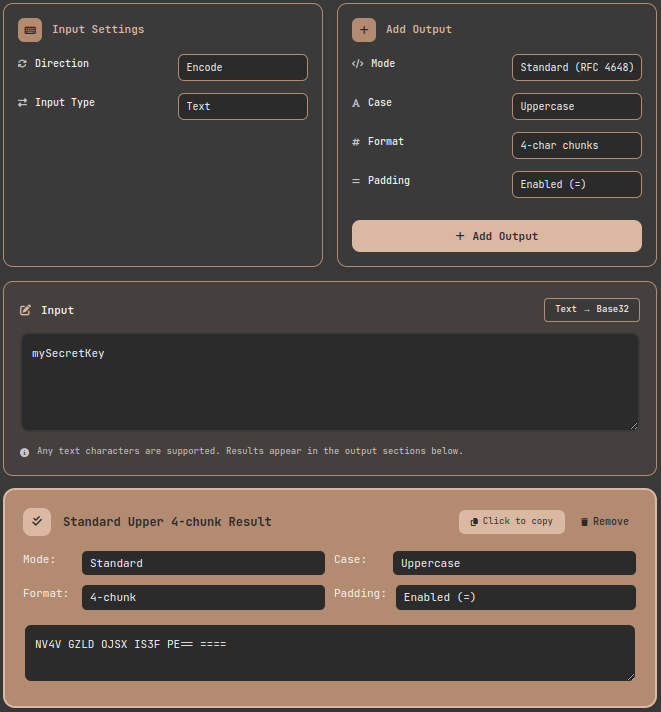The image size is (661, 712).
Task: Click the result Padding field showing Enabled (=)
Action: (516, 597)
